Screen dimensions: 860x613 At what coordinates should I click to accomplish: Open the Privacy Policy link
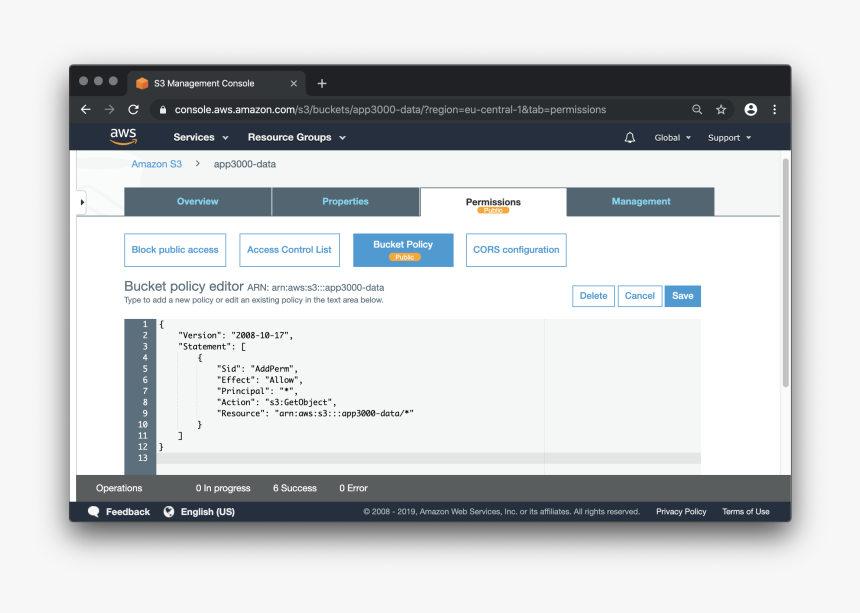tap(681, 512)
